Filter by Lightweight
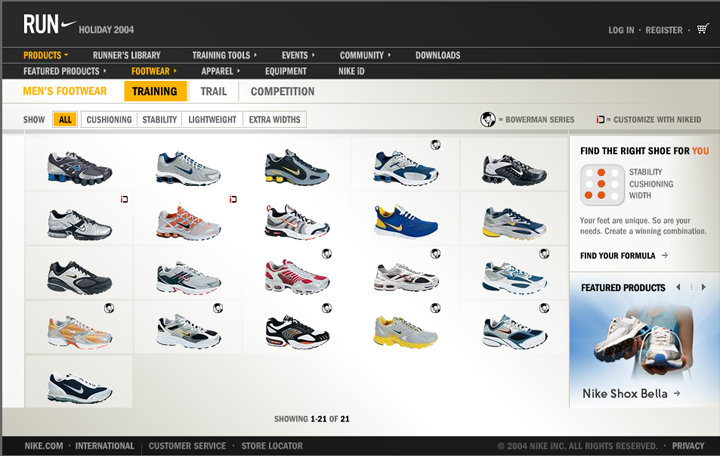 212,120
